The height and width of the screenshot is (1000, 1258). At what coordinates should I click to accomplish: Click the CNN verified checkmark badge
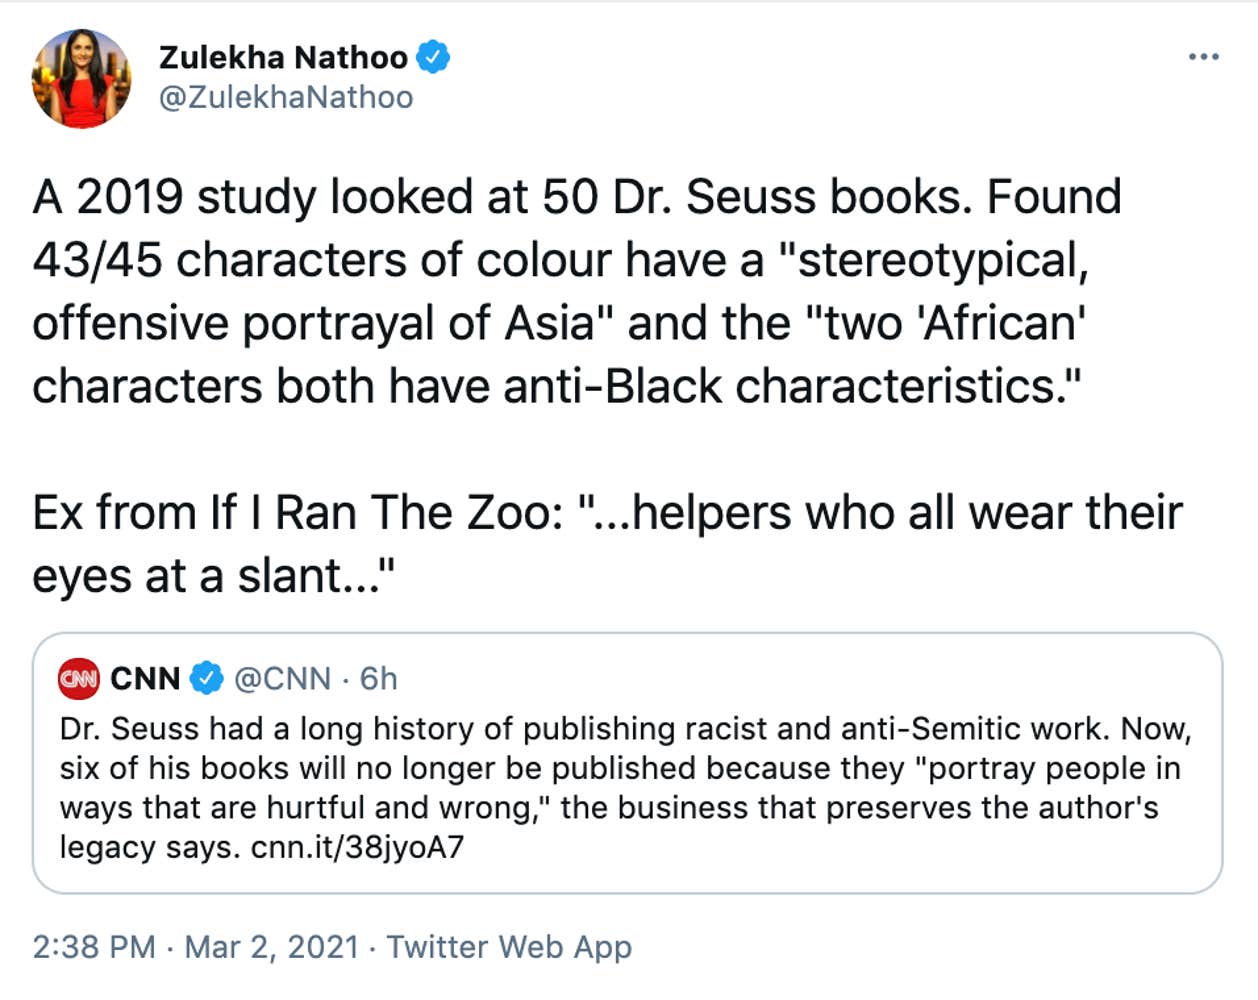pyautogui.click(x=206, y=679)
